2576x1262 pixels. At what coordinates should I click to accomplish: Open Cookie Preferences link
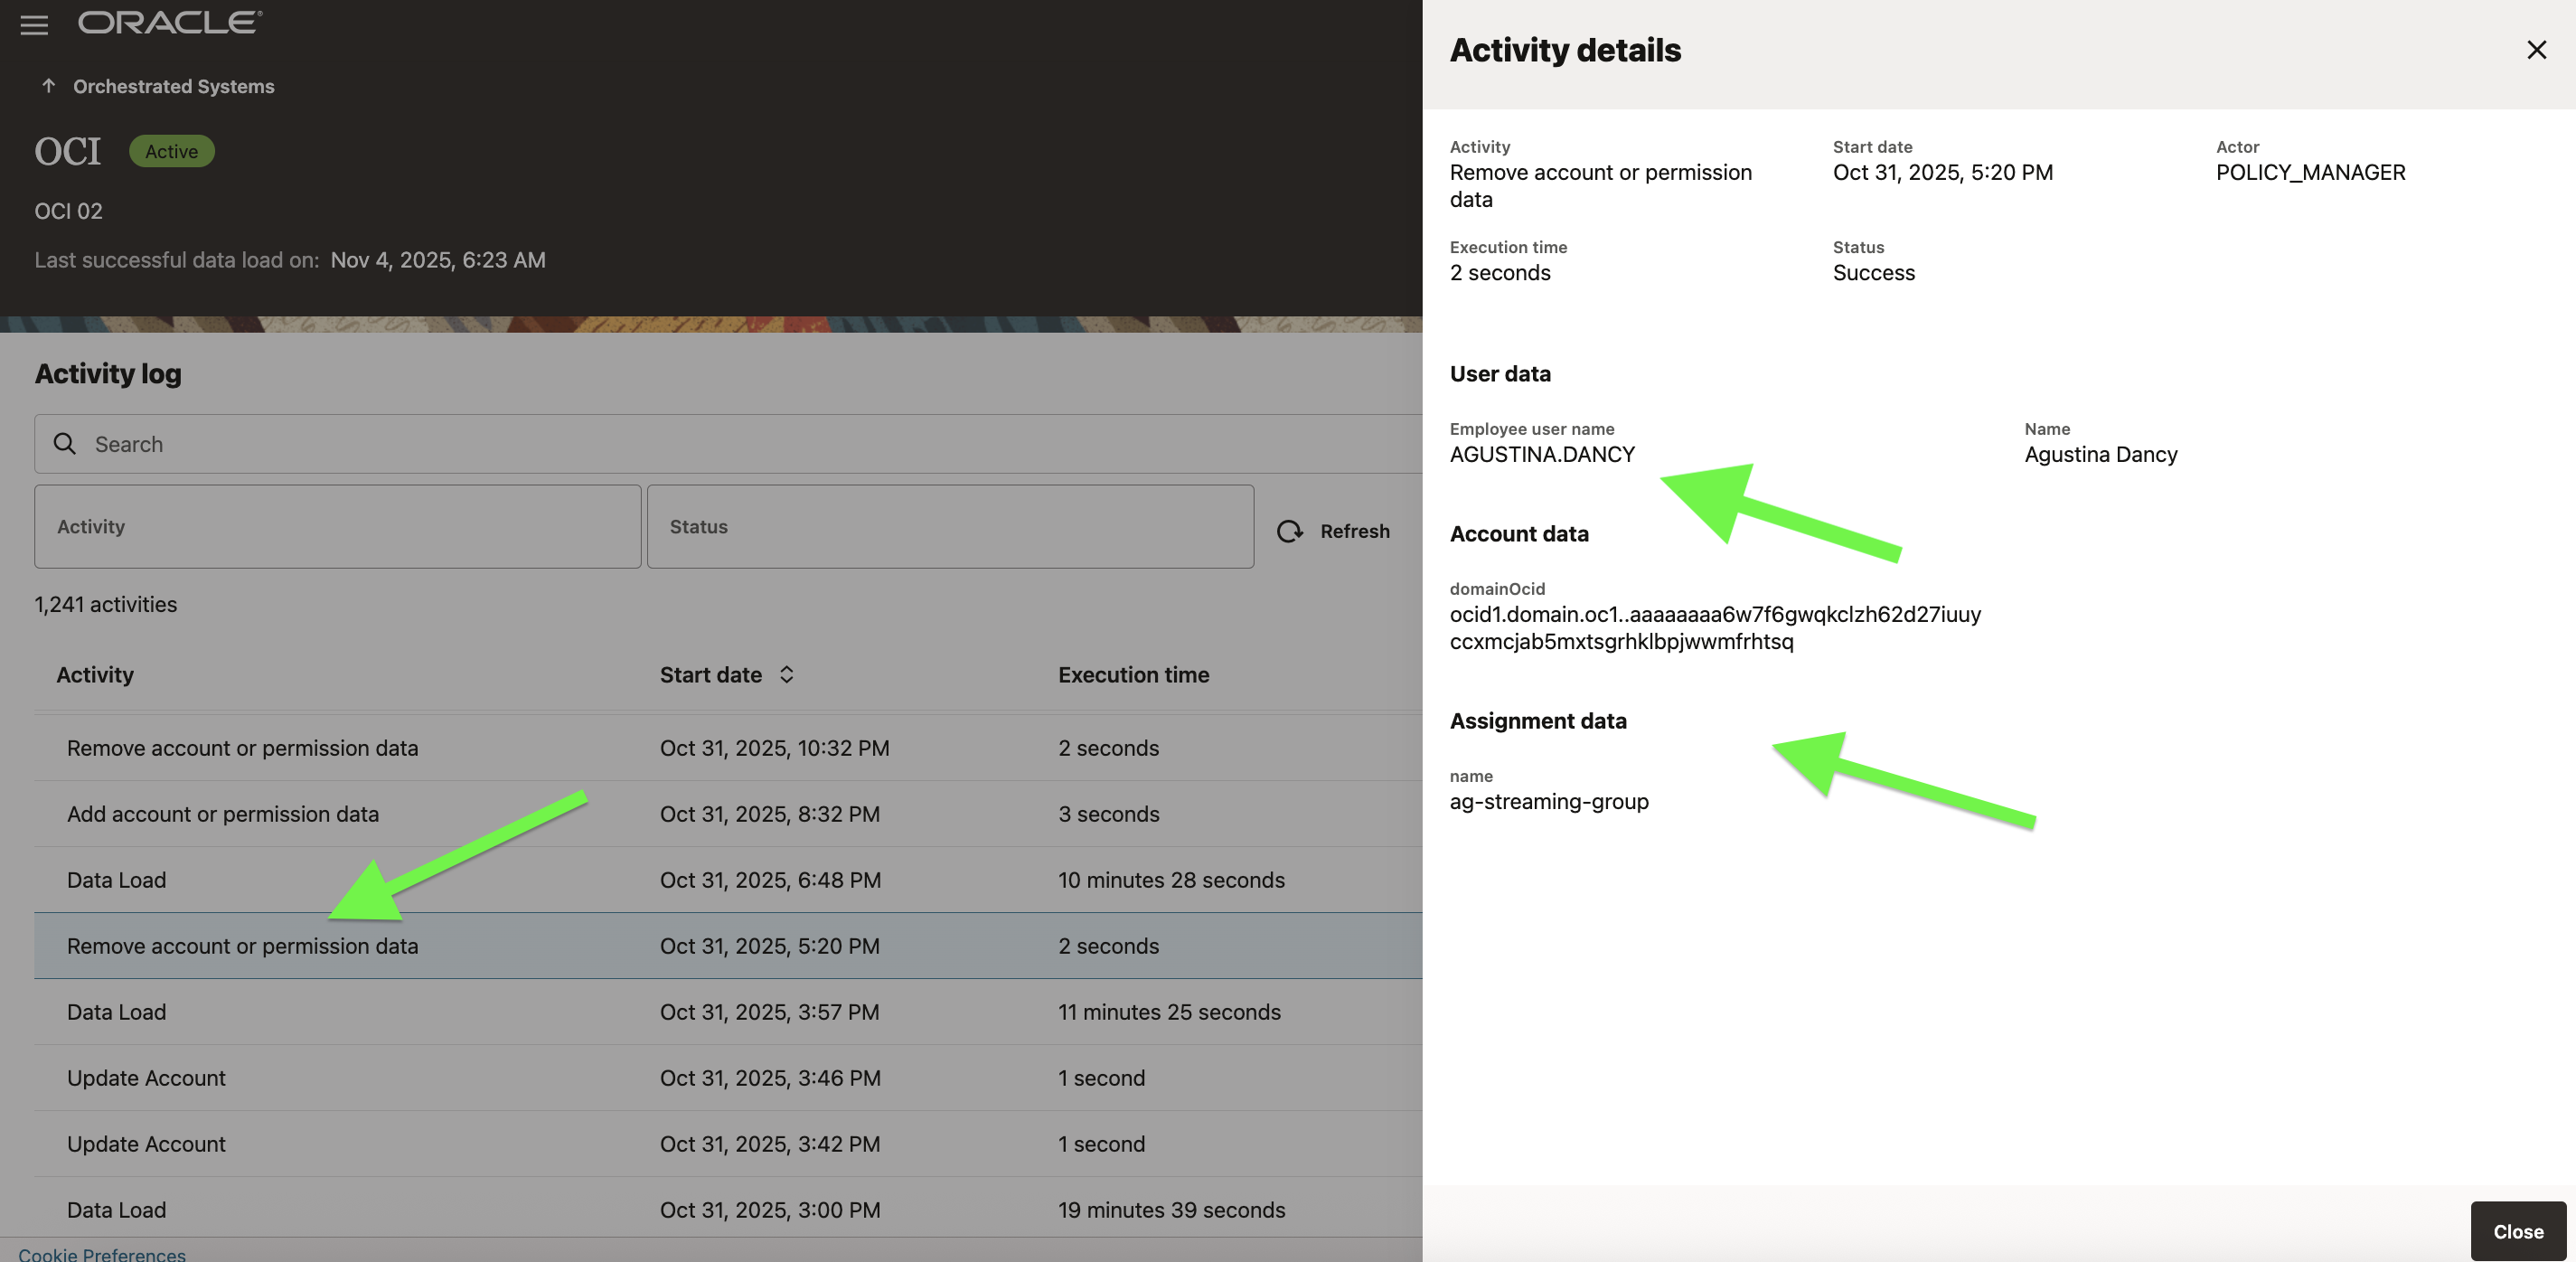point(102,1254)
